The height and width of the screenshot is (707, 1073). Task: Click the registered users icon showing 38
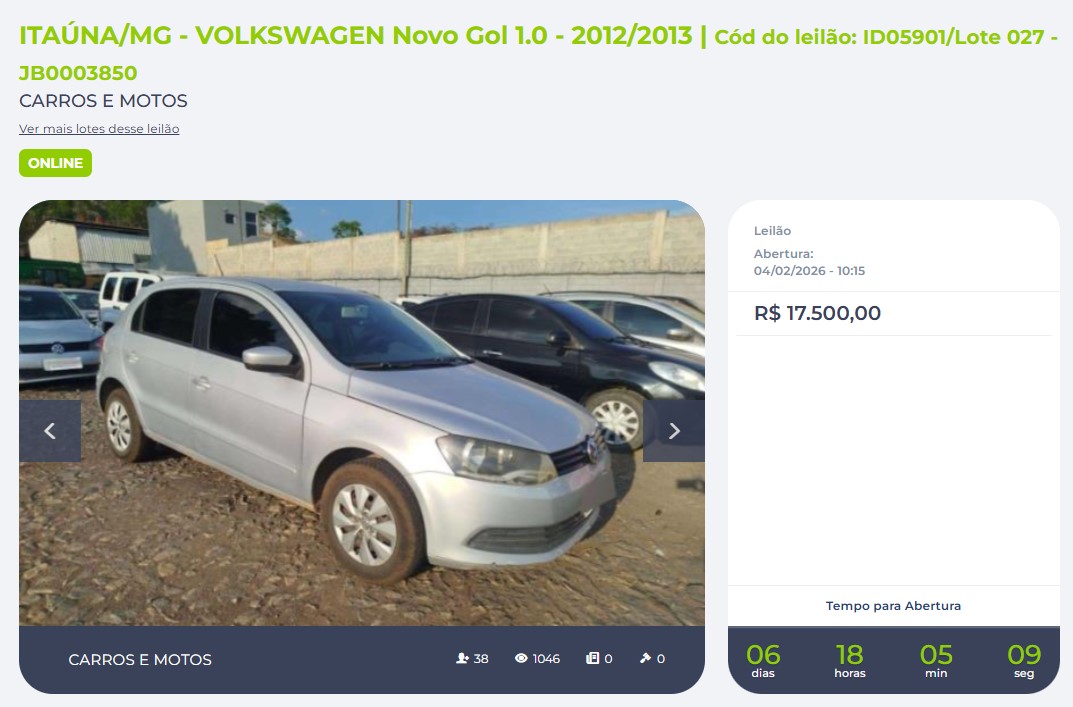(x=462, y=658)
